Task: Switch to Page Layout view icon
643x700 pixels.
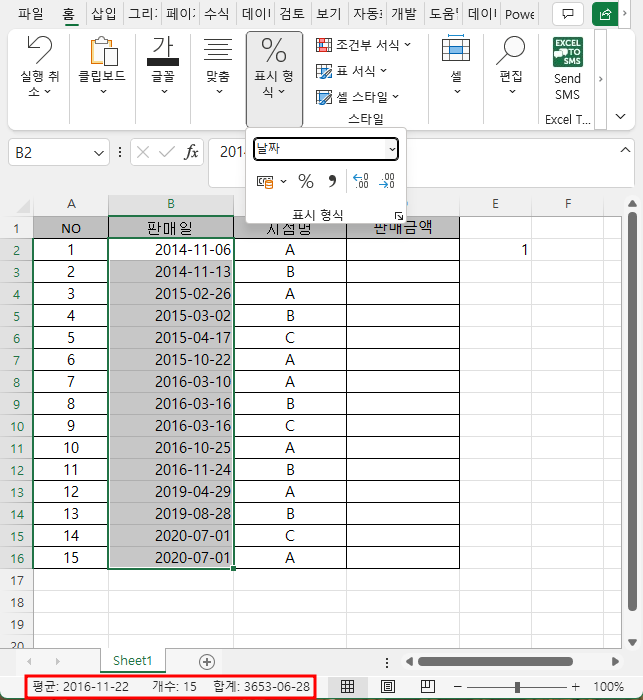Action: (388, 687)
